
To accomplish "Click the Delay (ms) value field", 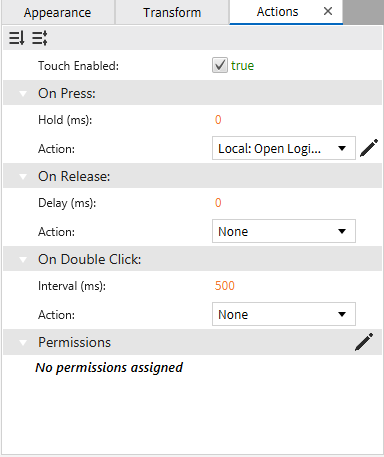I will tap(218, 203).
